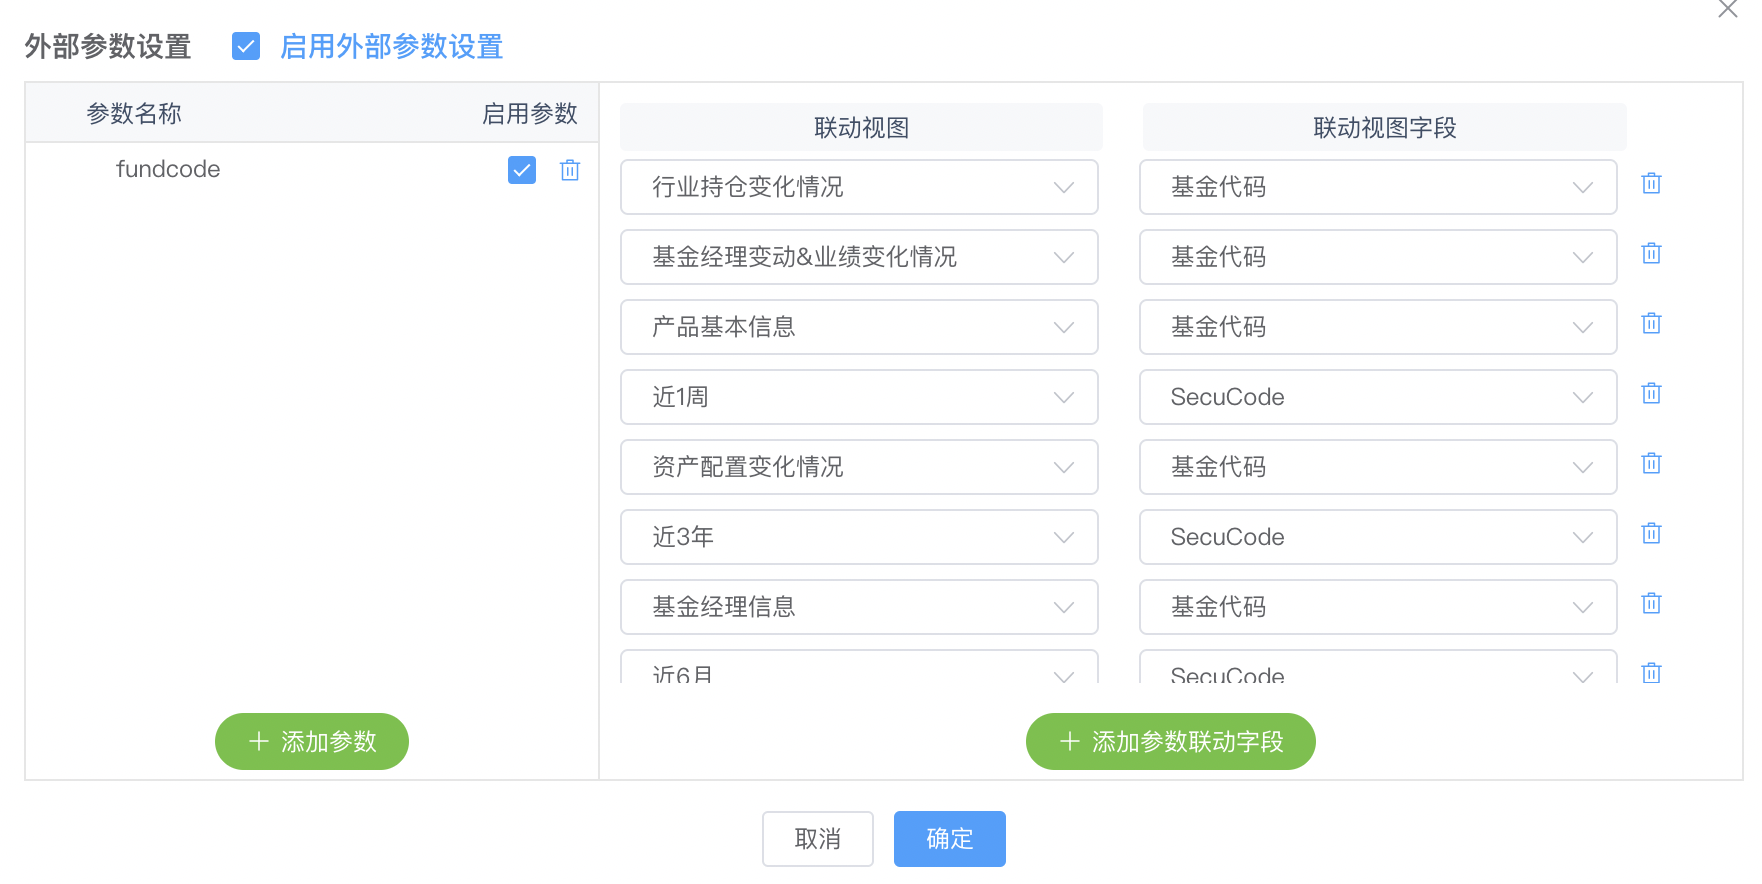Expand the field dropdown for 基金经理信息
This screenshot has width=1762, height=884.
click(1581, 607)
